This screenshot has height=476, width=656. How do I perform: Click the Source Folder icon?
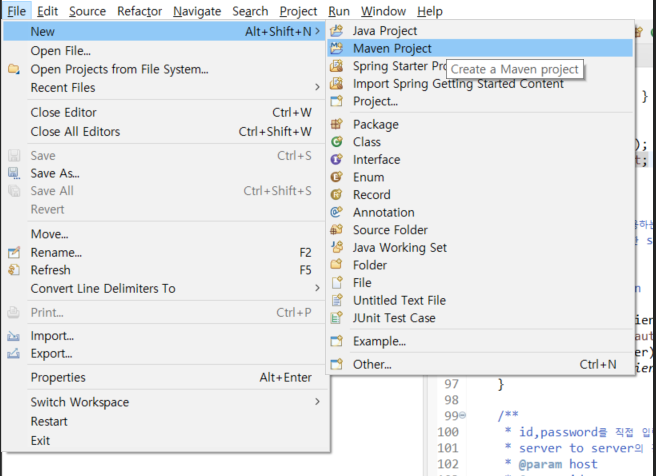336,230
